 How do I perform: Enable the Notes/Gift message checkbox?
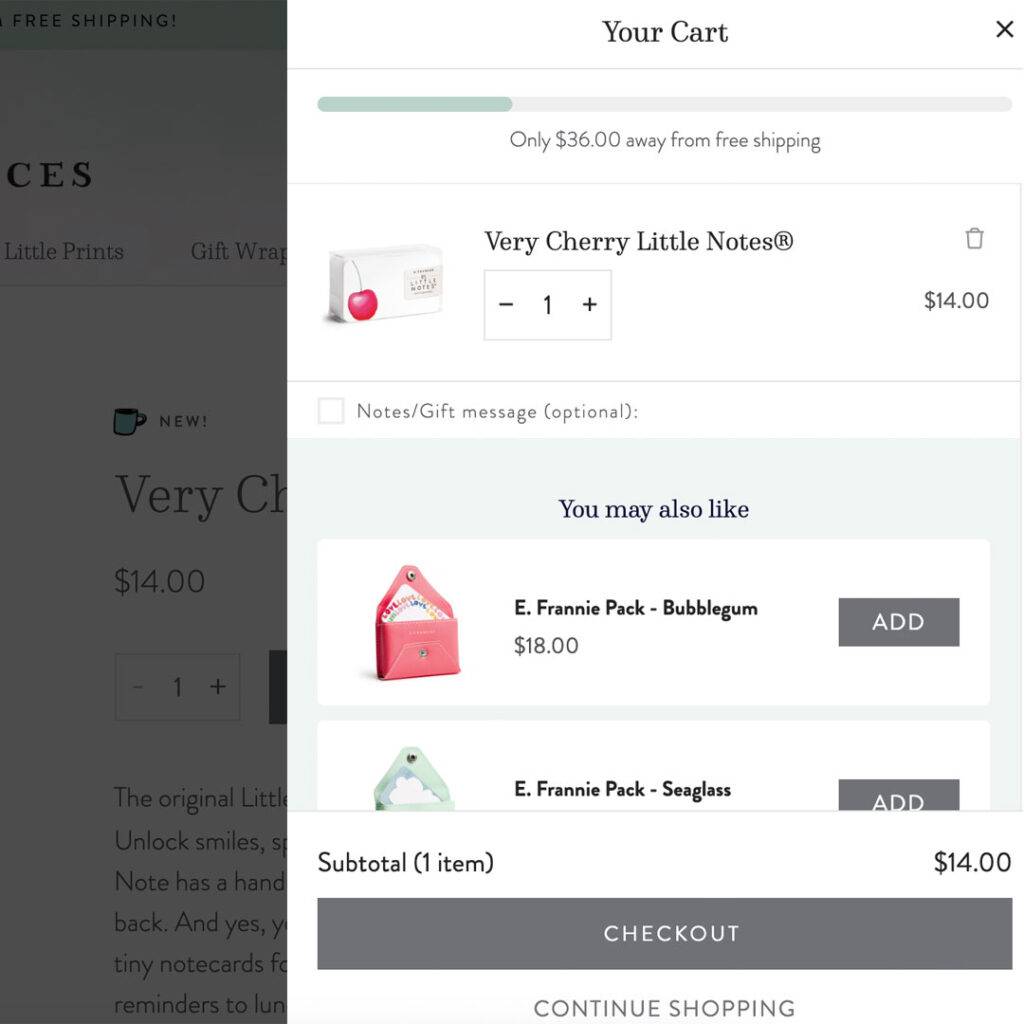point(331,411)
